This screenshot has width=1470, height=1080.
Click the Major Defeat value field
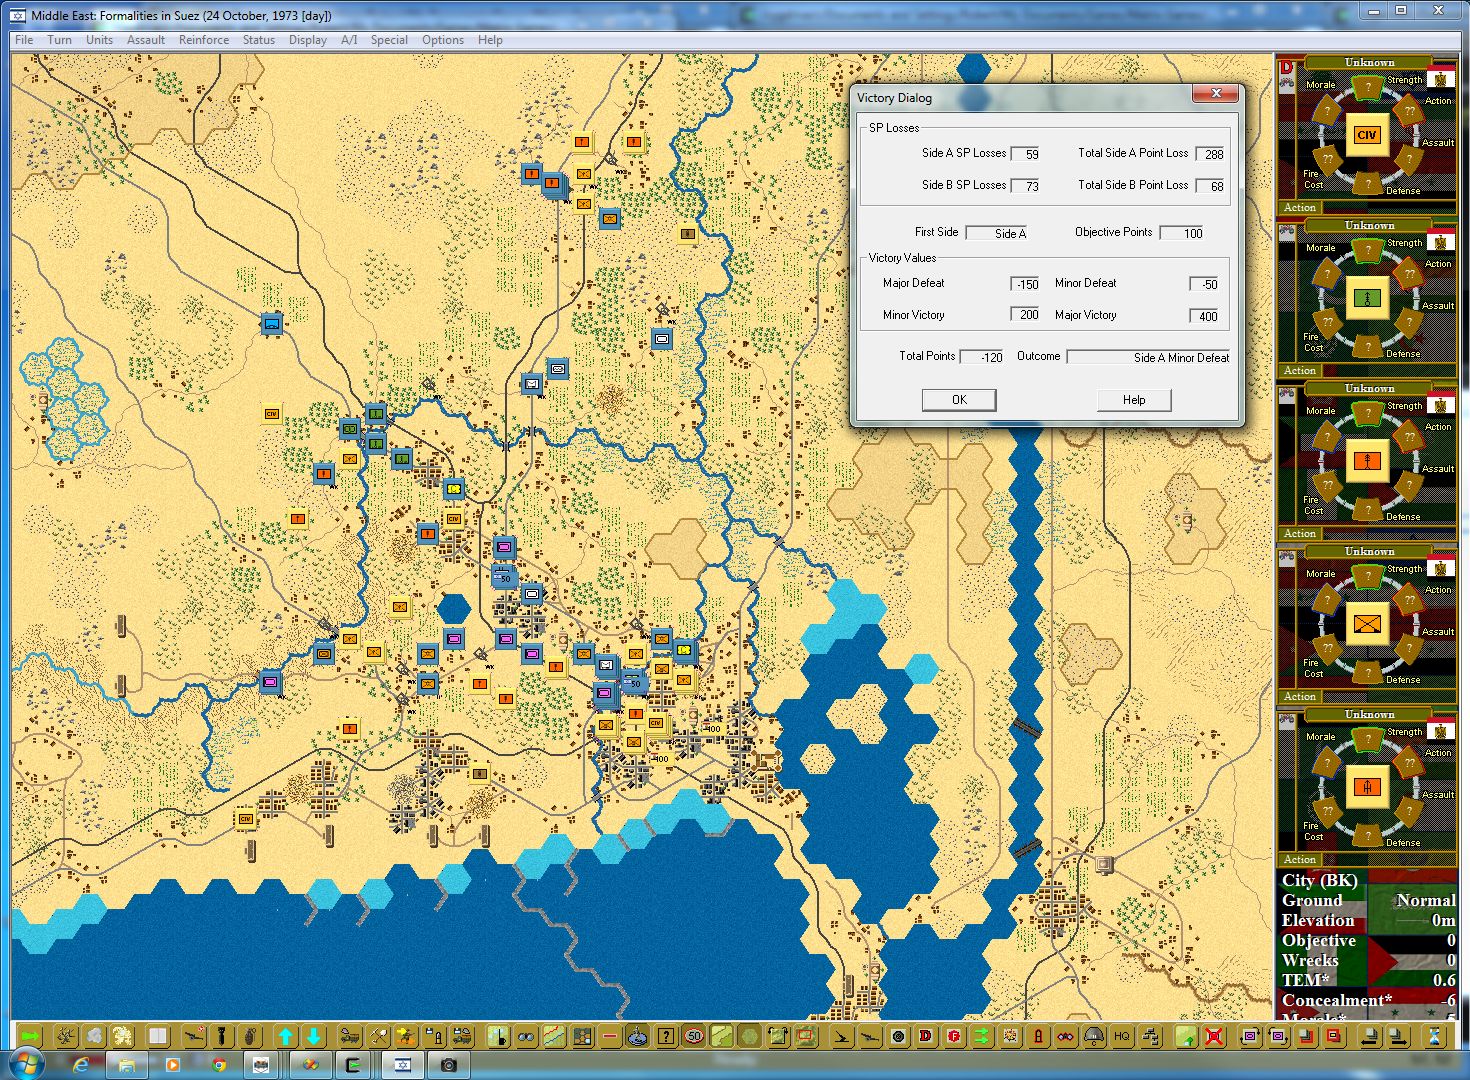[x=1025, y=284]
